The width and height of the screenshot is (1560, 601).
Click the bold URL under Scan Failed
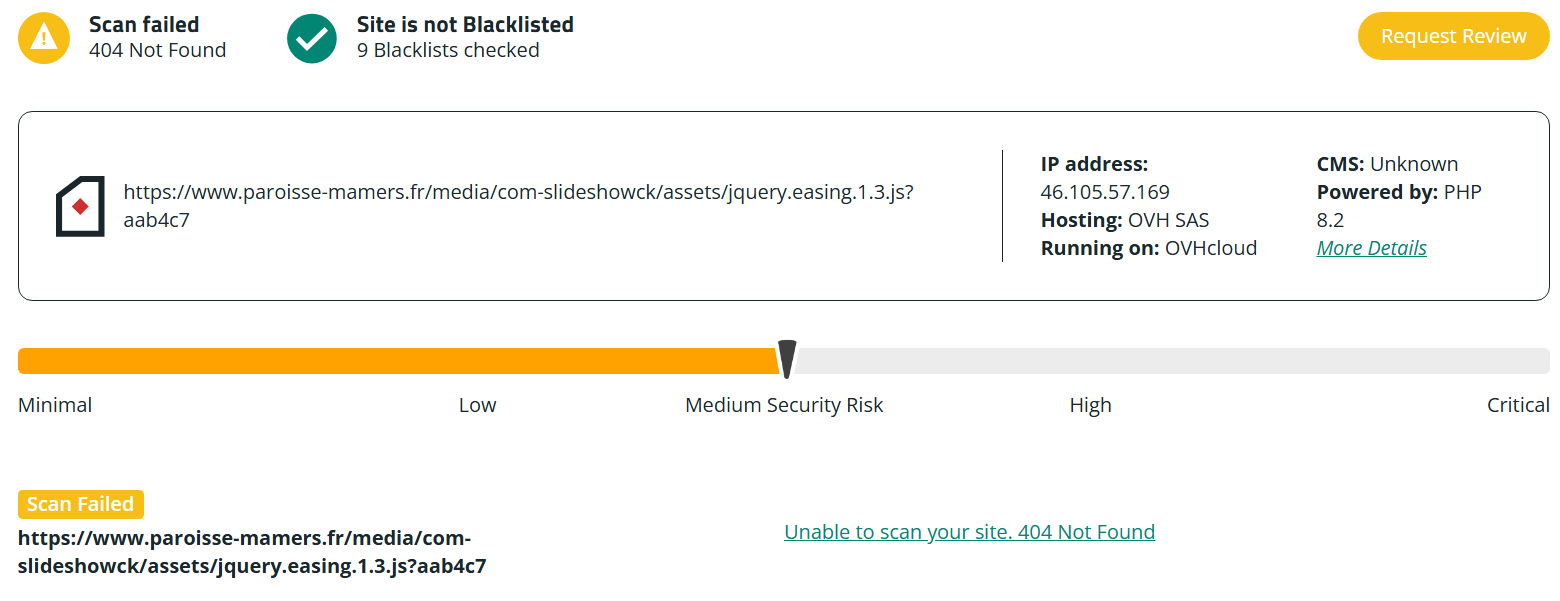pos(252,552)
